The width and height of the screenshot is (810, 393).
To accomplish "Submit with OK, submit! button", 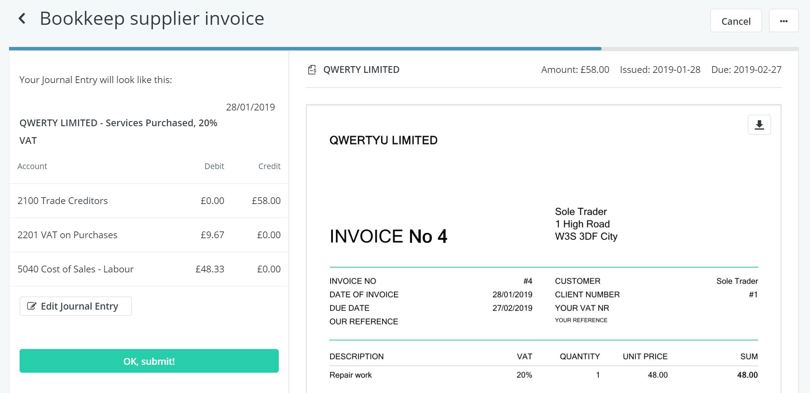I will coord(149,361).
